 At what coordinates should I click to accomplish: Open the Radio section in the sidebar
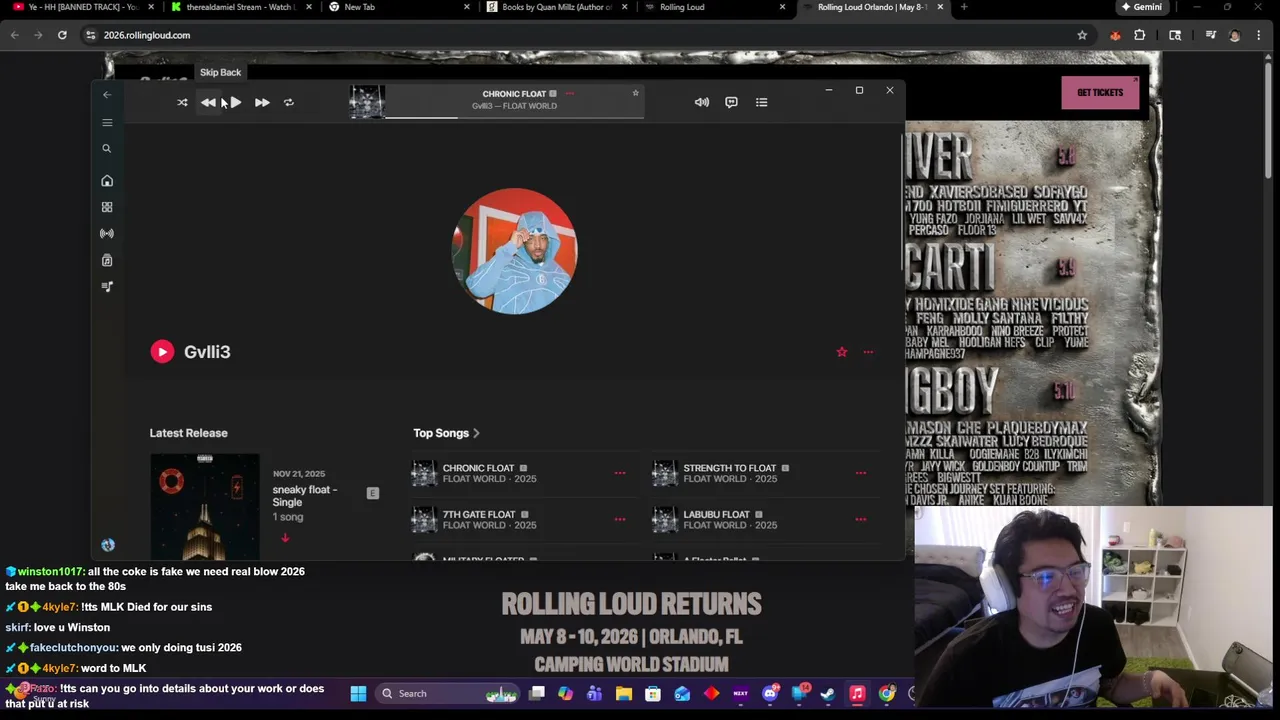point(107,233)
